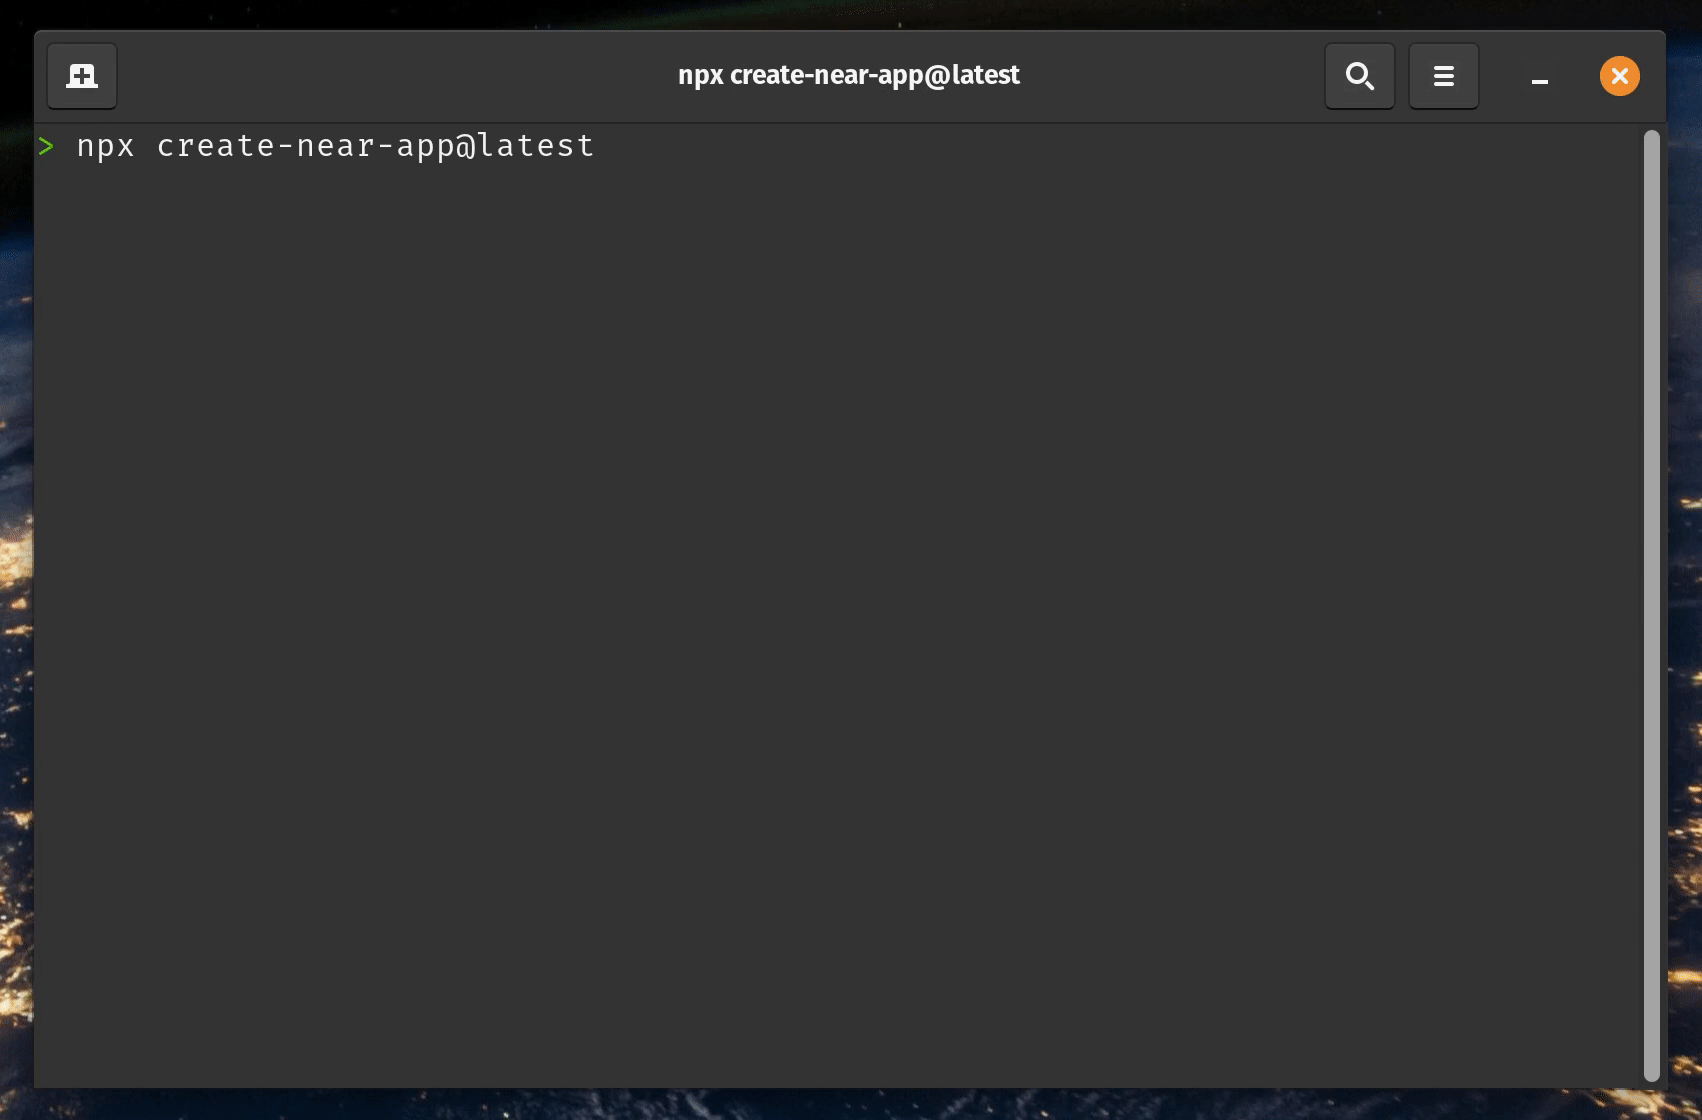Viewport: 1702px width, 1120px height.
Task: Click desktop wallpaper strip above the window
Action: tap(850, 14)
